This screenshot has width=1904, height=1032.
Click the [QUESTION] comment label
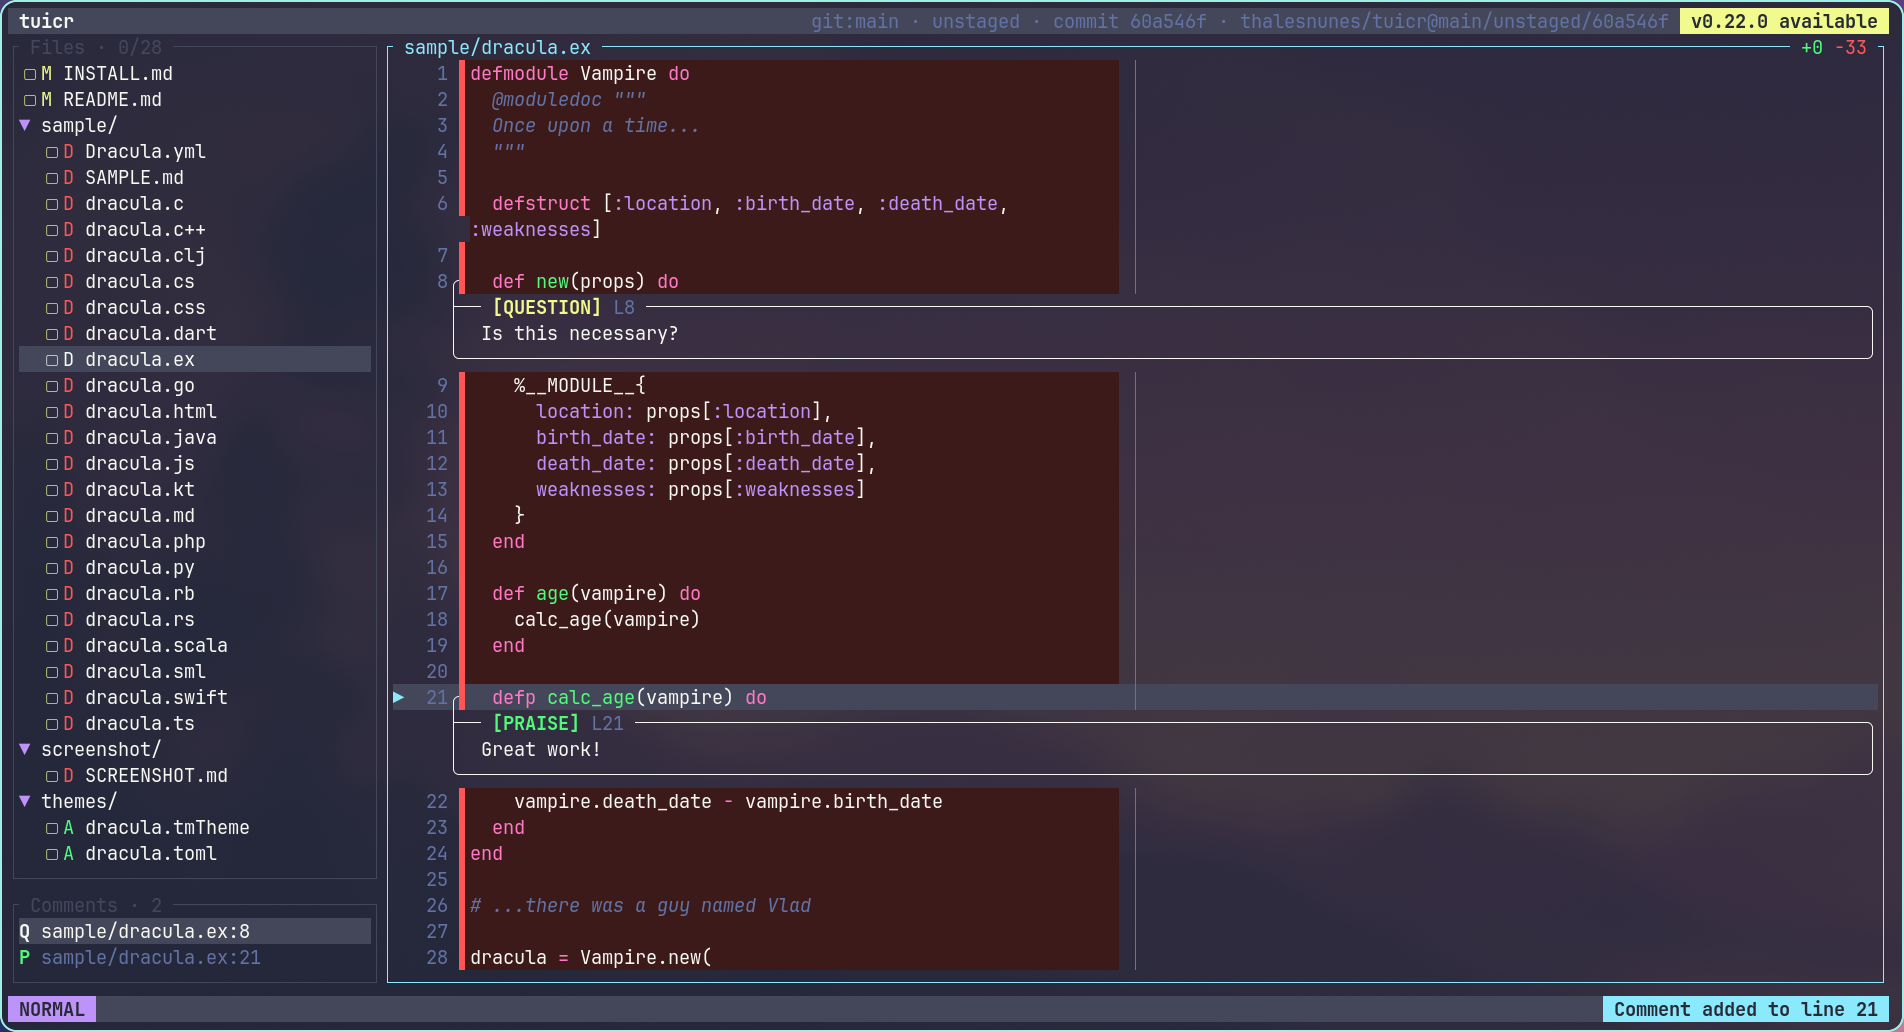tap(547, 308)
